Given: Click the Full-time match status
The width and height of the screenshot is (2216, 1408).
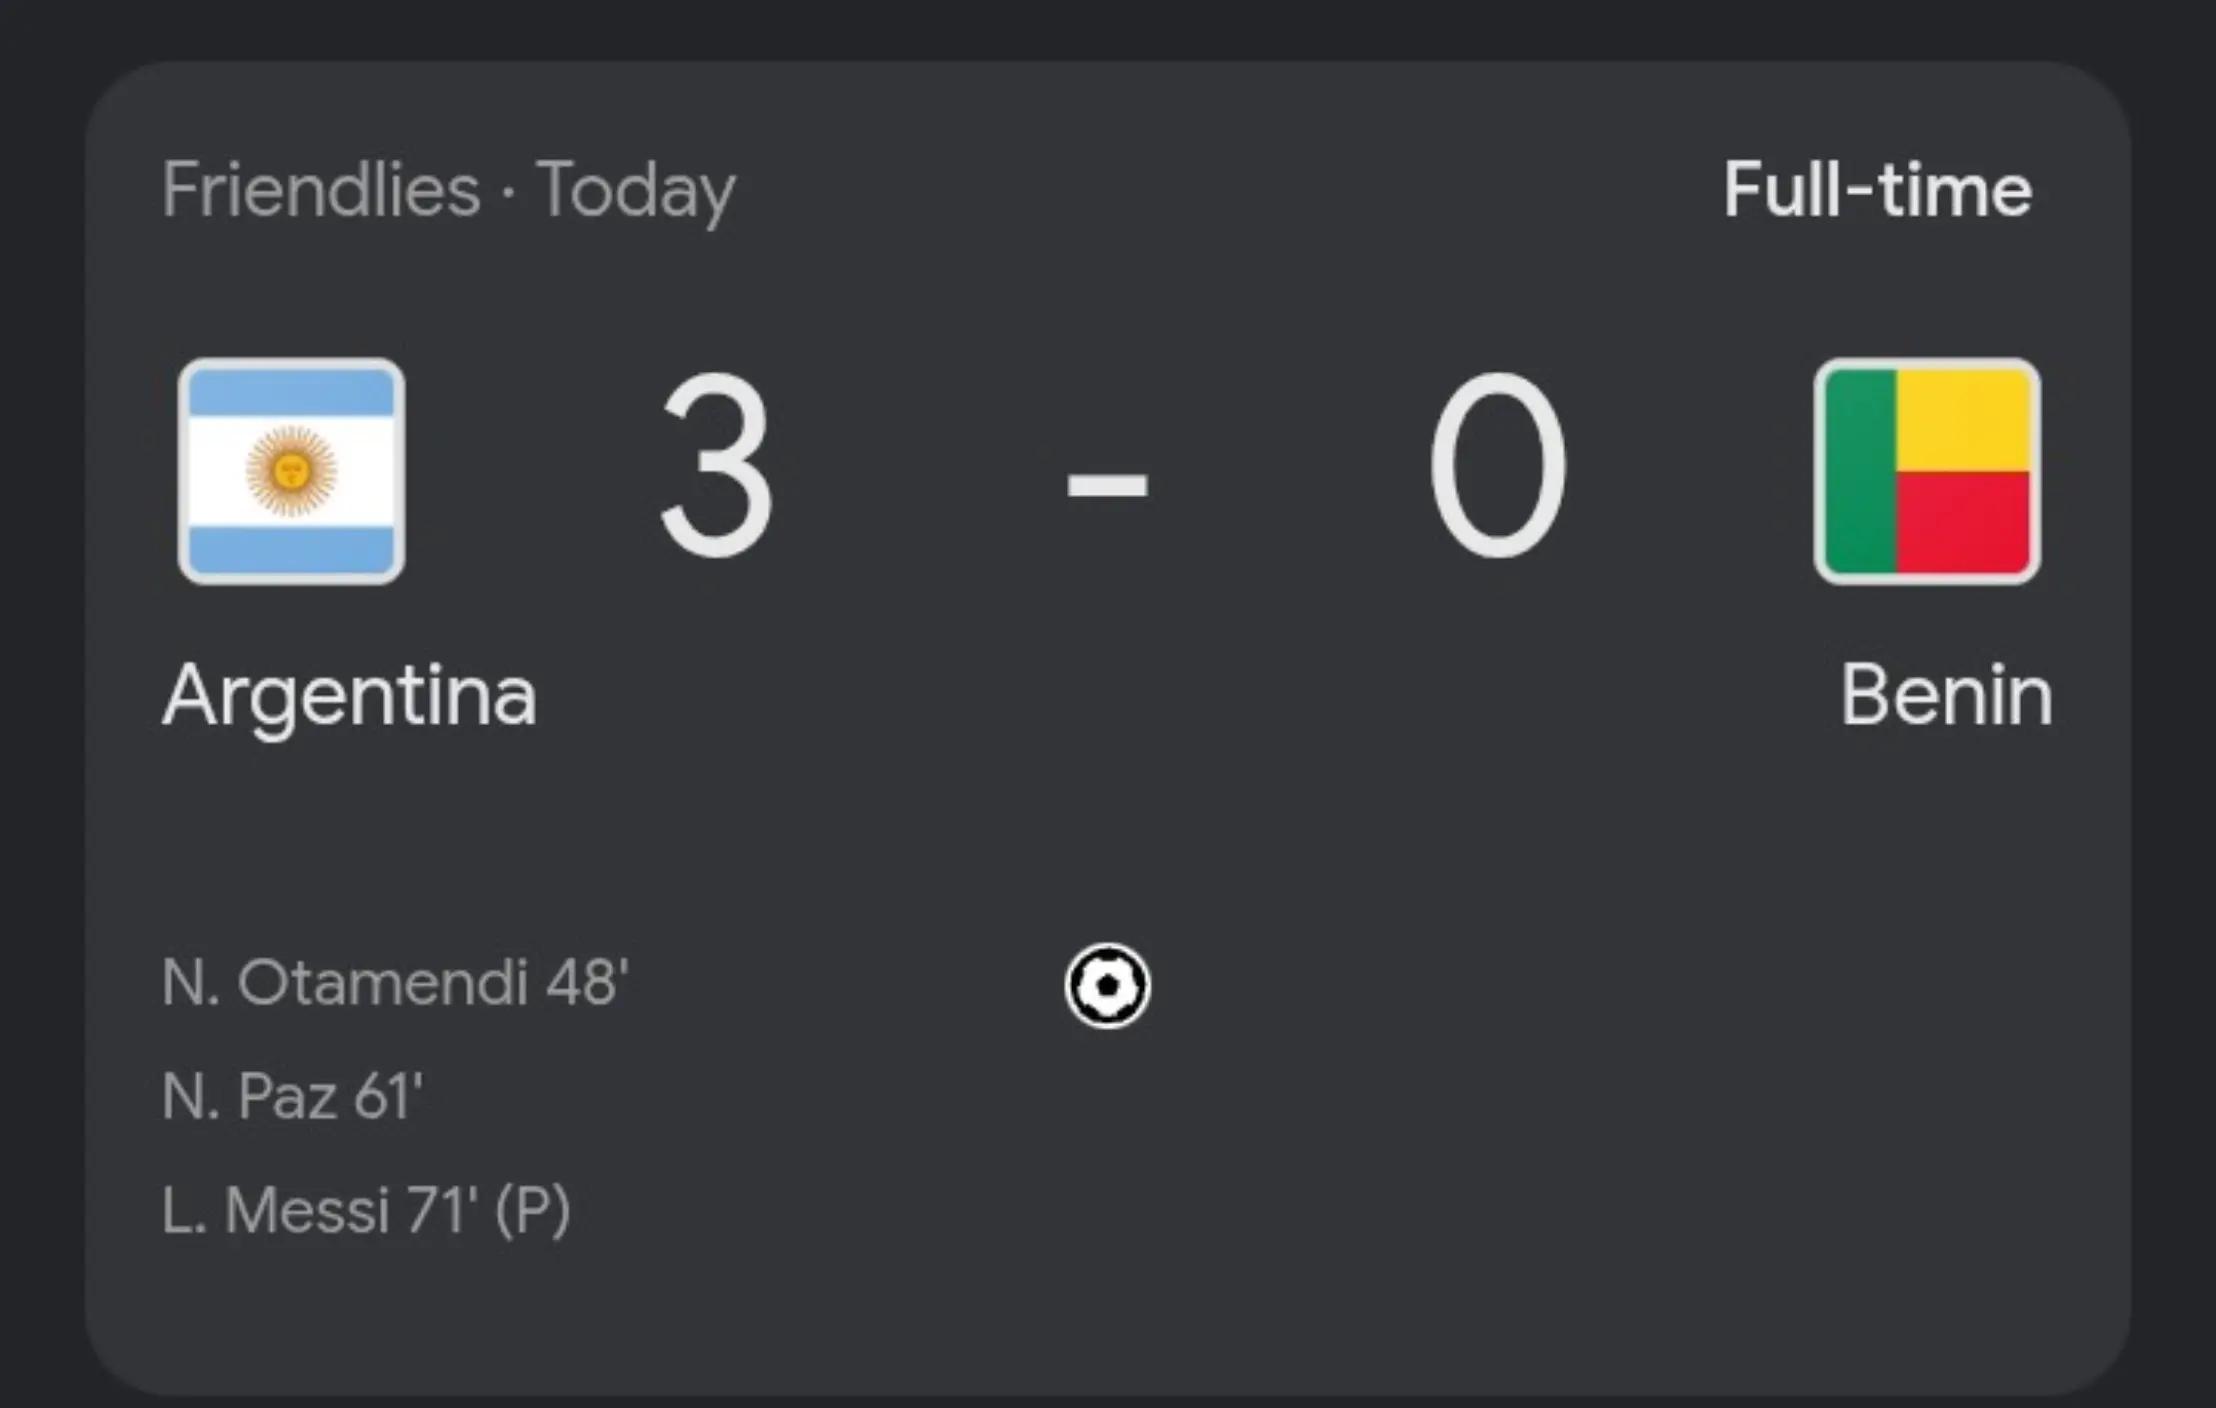Looking at the screenshot, I should [1878, 189].
